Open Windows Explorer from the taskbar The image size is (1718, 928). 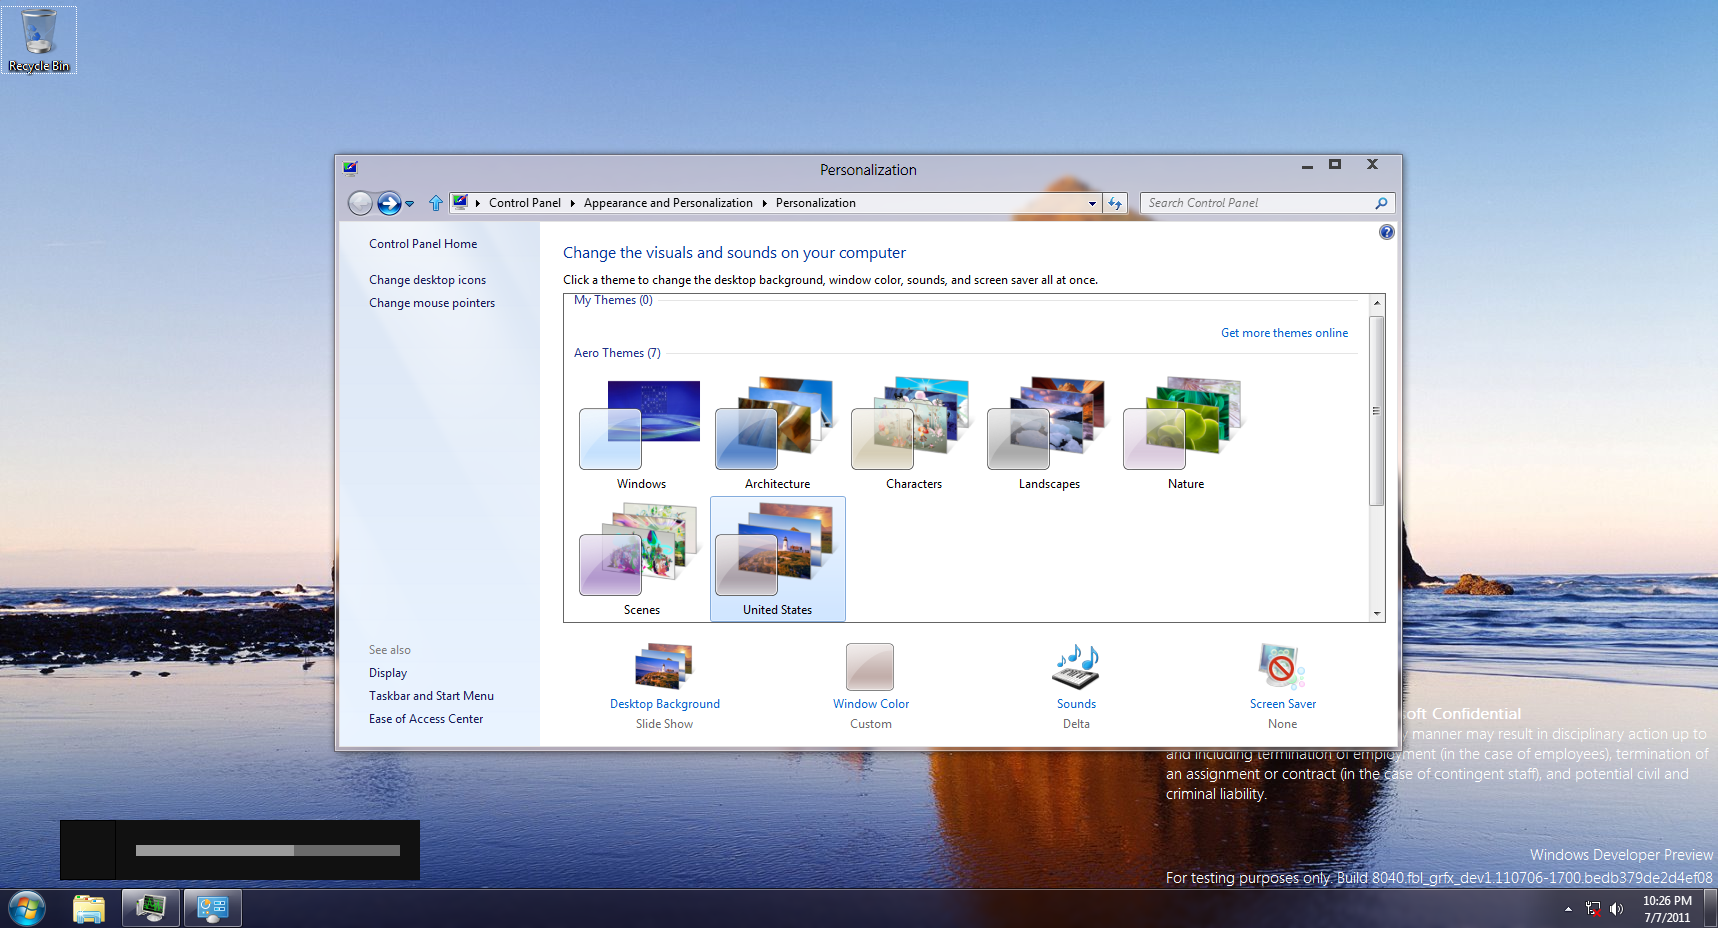[89, 909]
